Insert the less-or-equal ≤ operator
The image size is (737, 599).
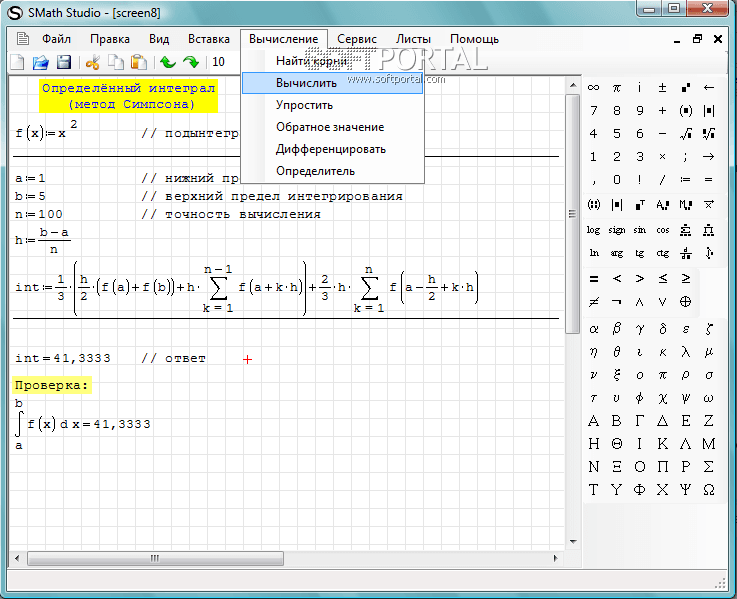(663, 279)
